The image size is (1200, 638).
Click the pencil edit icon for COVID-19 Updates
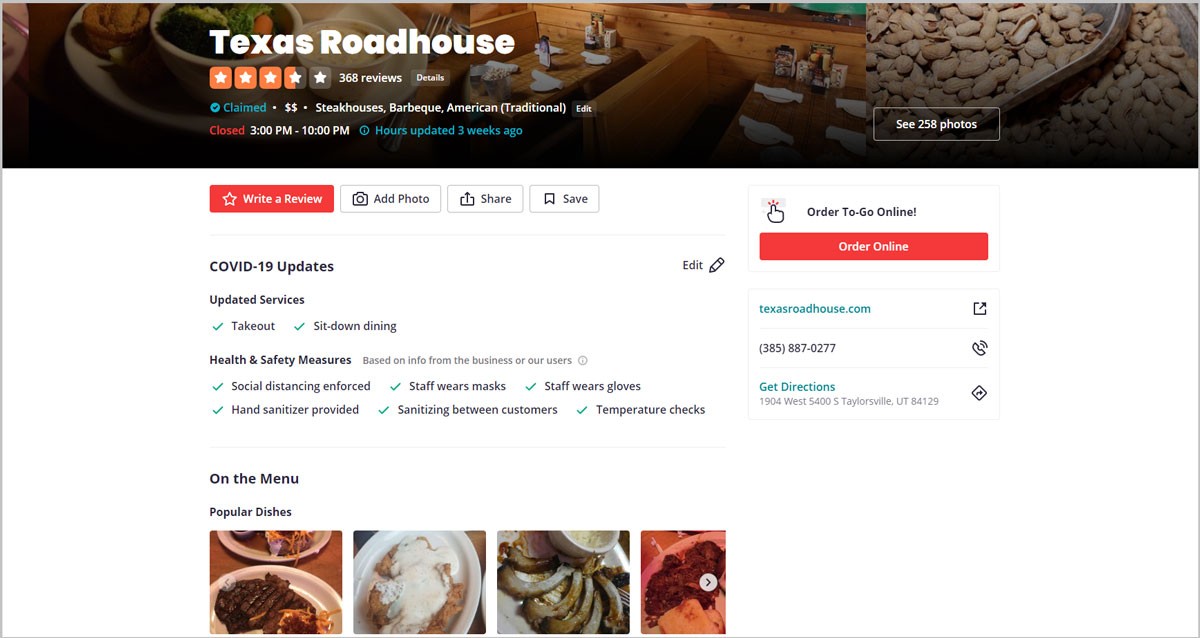(x=716, y=266)
